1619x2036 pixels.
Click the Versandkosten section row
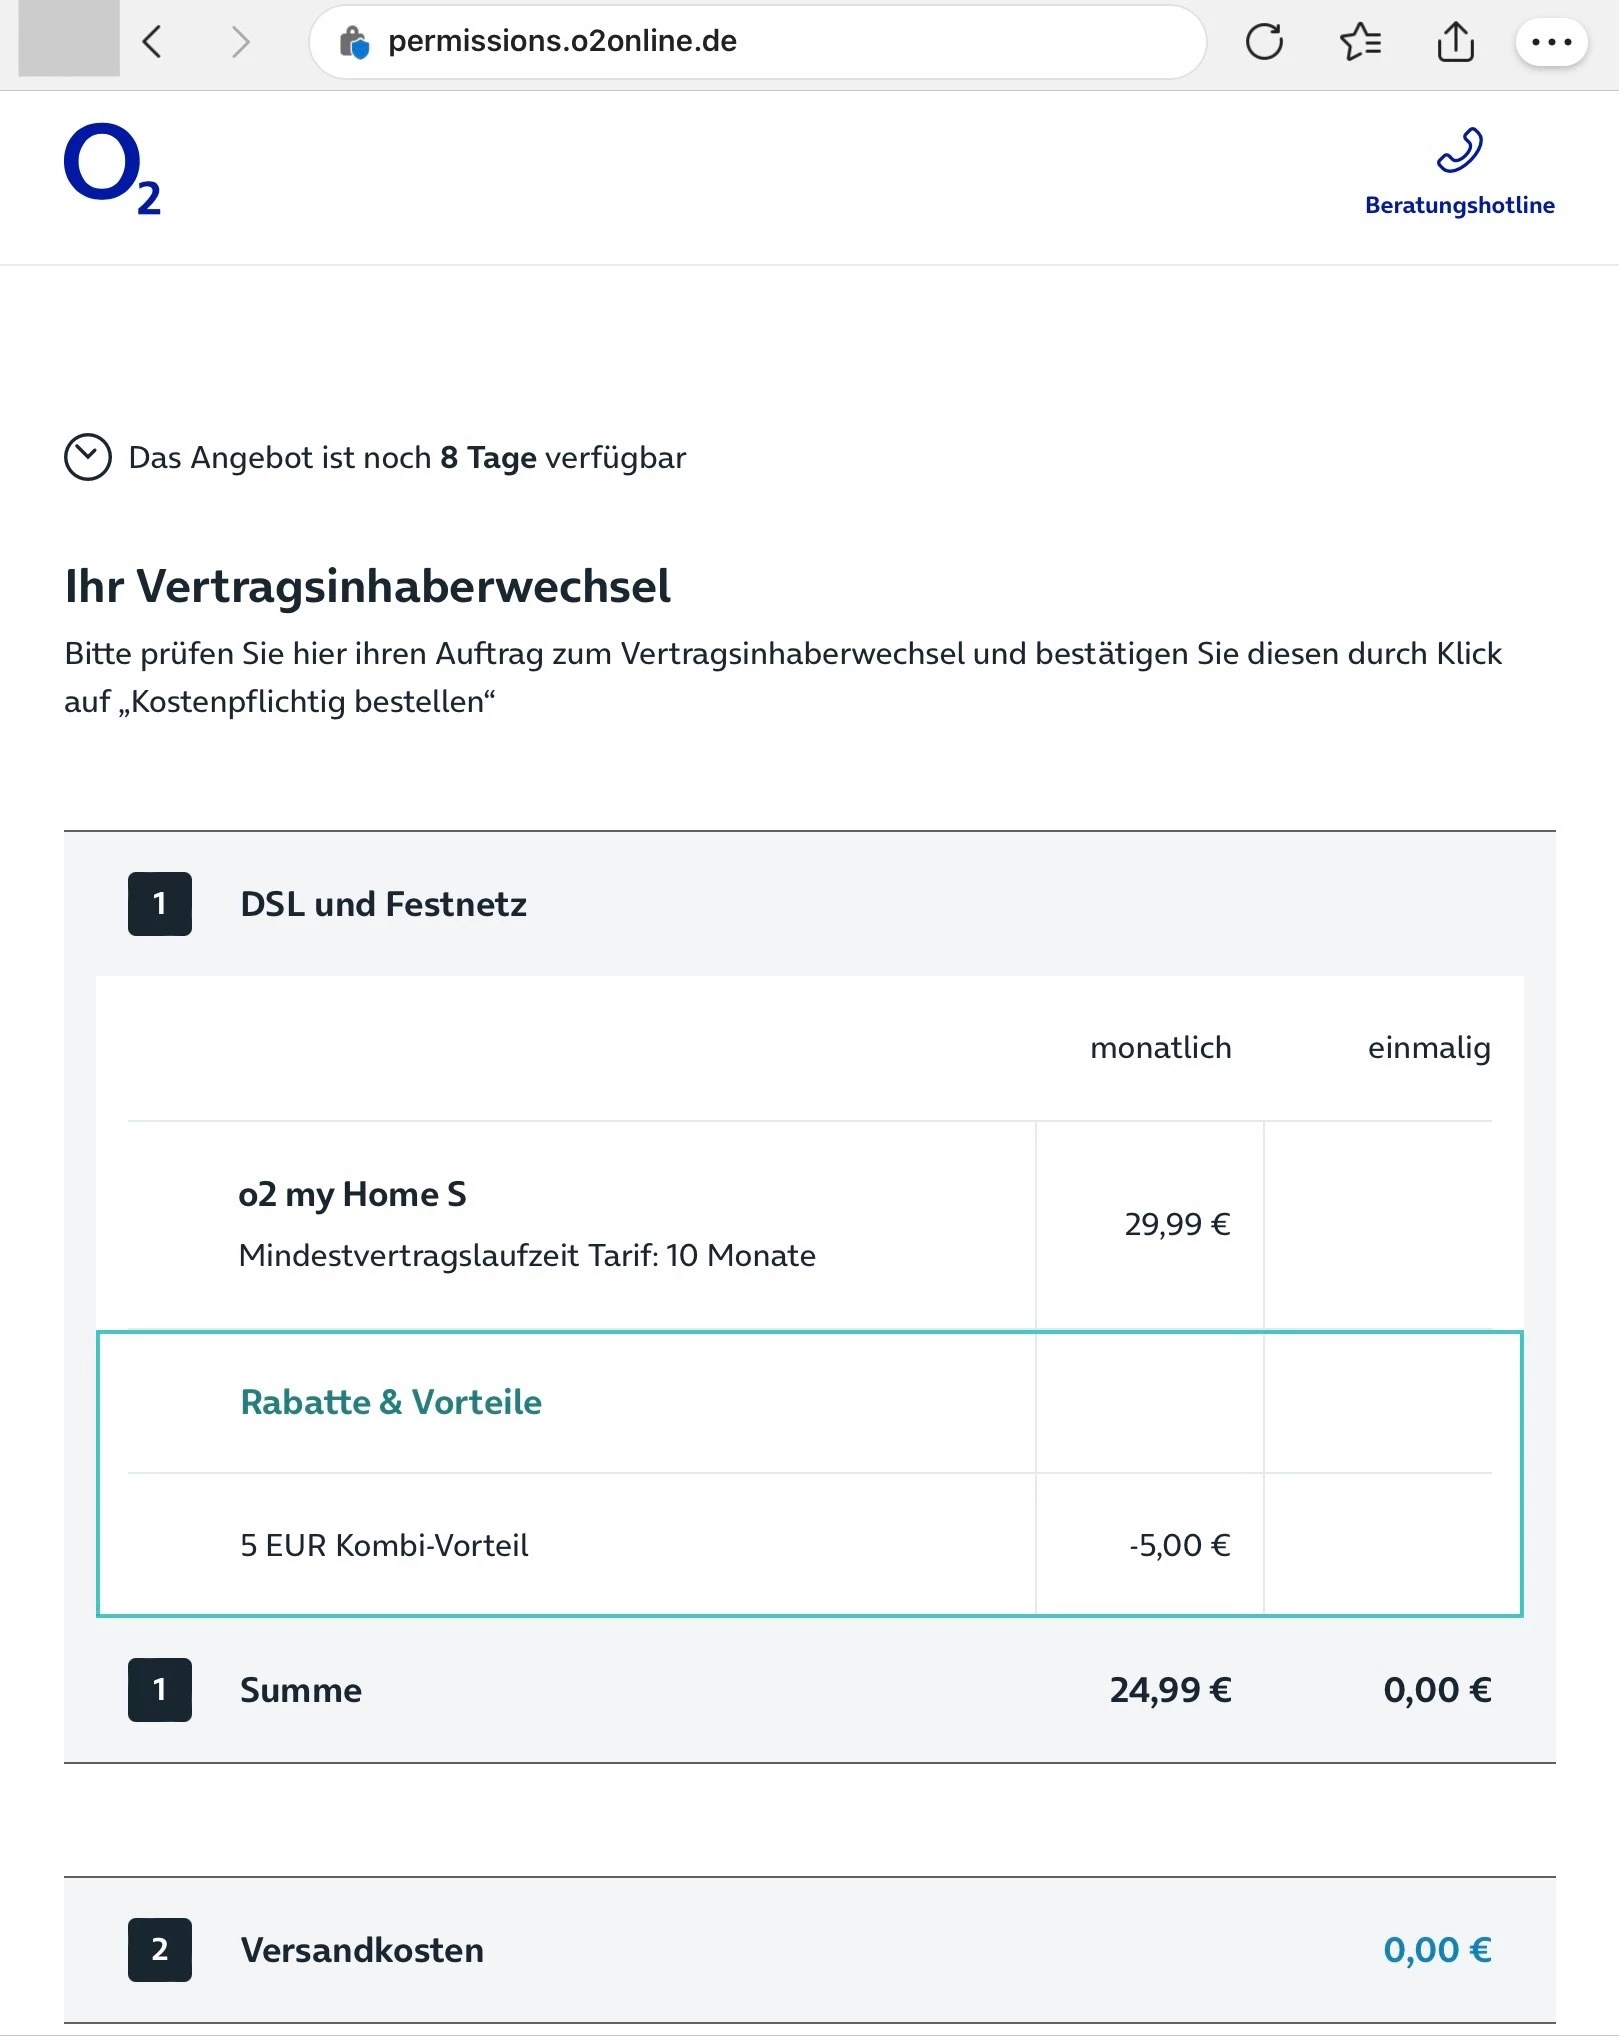click(362, 1950)
